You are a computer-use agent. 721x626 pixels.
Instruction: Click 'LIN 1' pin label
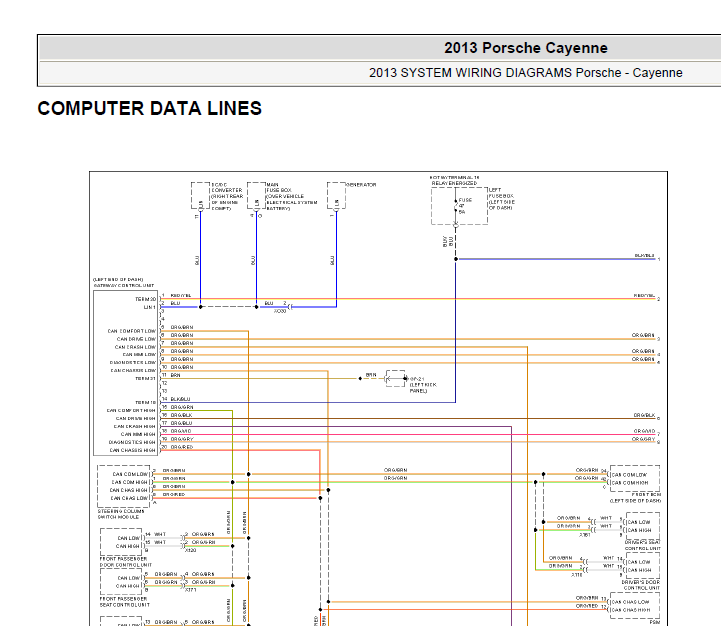(x=150, y=307)
